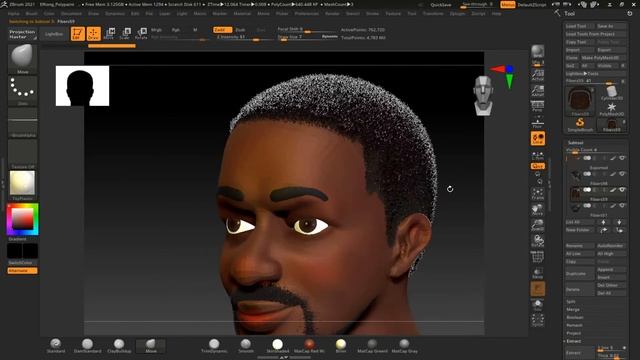The height and width of the screenshot is (360, 640).
Task: Click the Load Tool button
Action: (x=580, y=26)
